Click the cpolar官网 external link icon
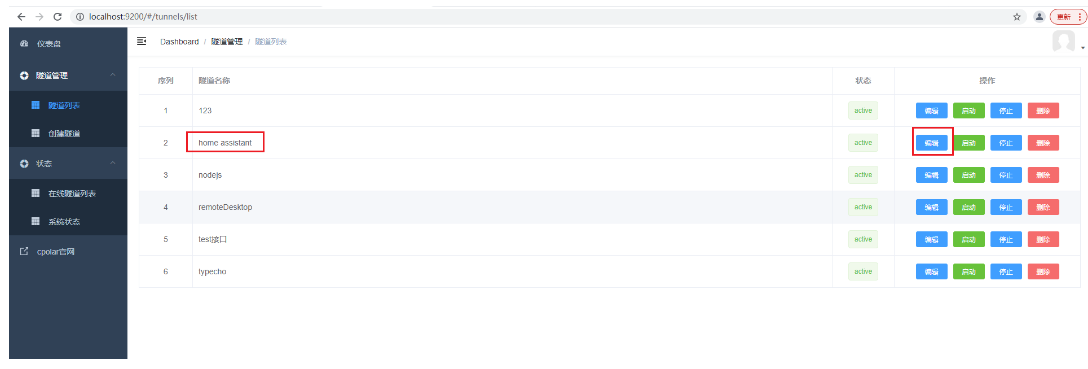 pos(24,251)
